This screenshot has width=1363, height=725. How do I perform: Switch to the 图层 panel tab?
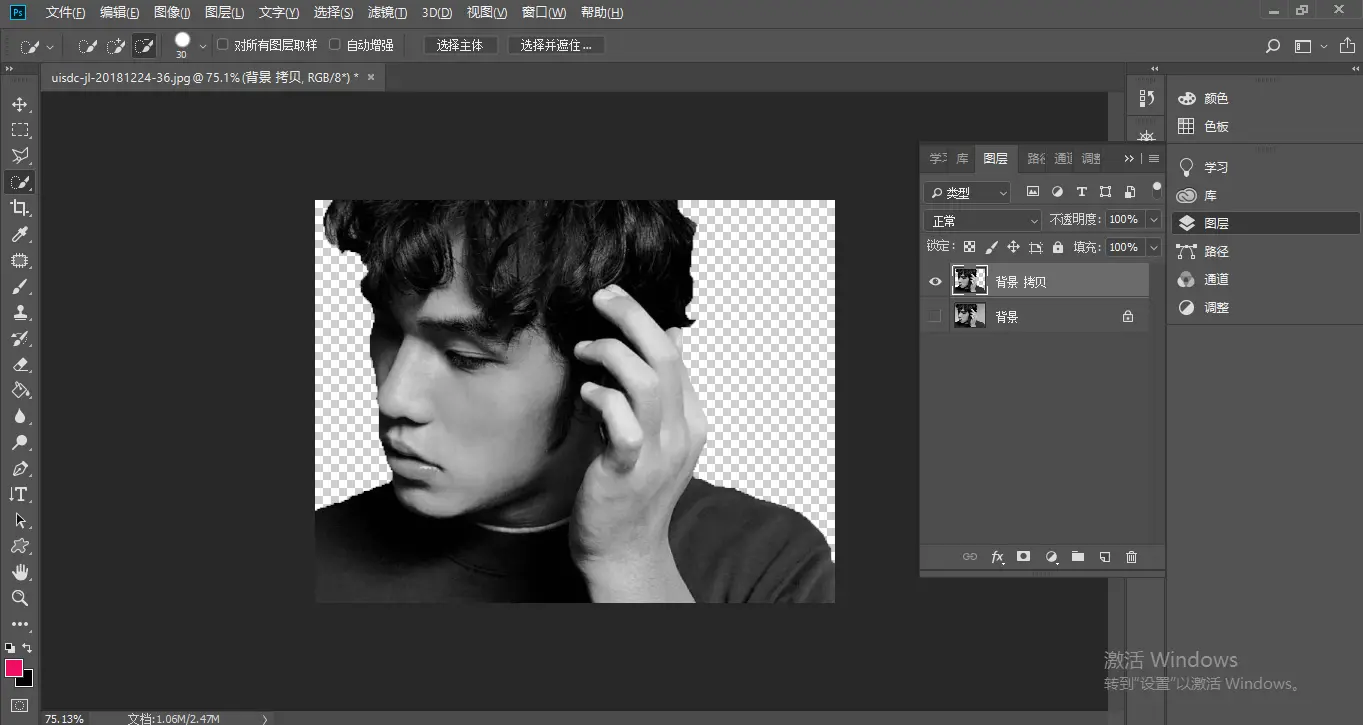click(x=996, y=159)
